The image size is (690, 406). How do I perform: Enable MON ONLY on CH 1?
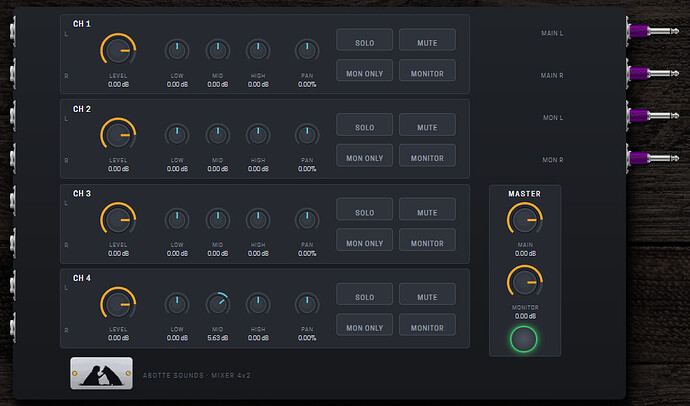point(364,70)
